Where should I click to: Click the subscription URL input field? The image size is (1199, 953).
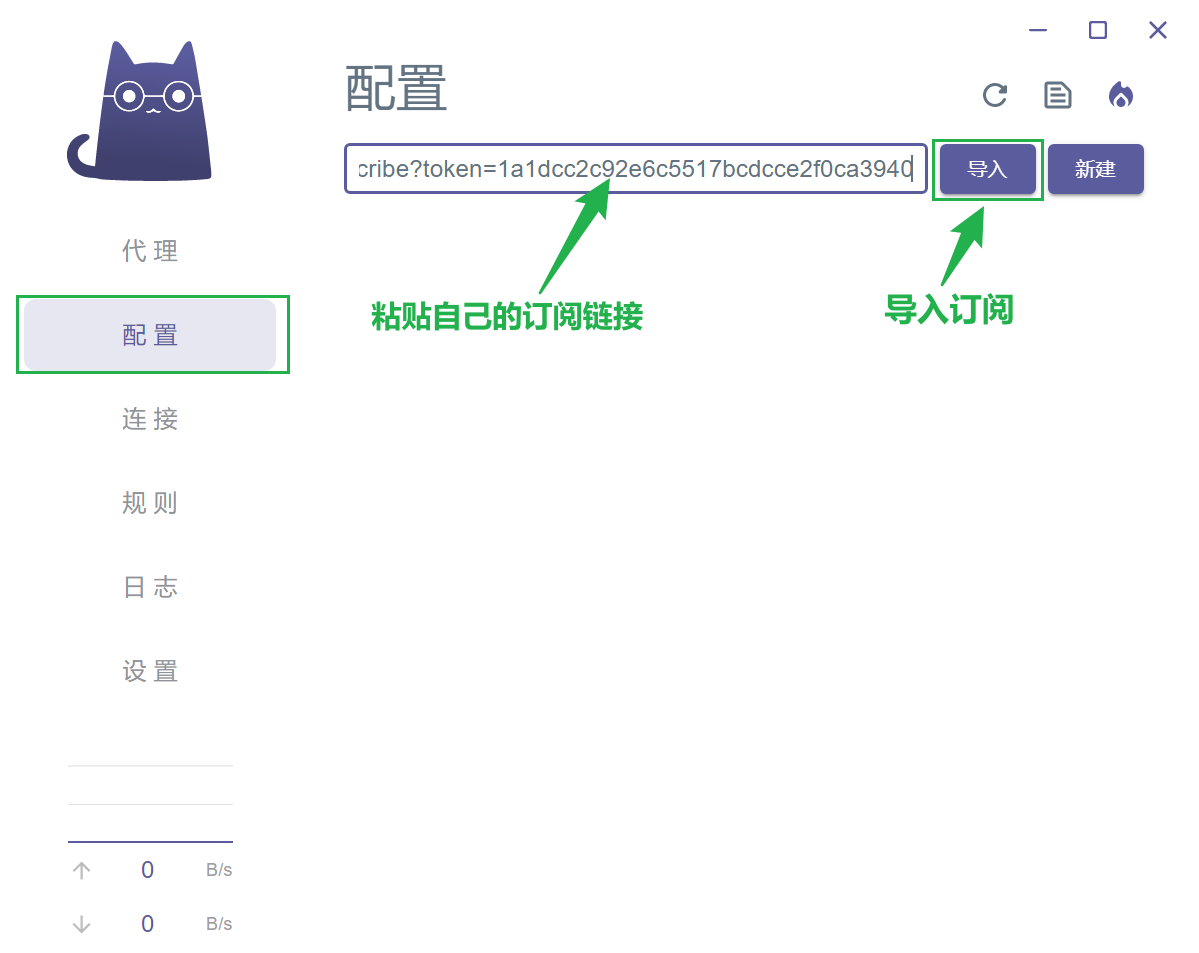(635, 169)
